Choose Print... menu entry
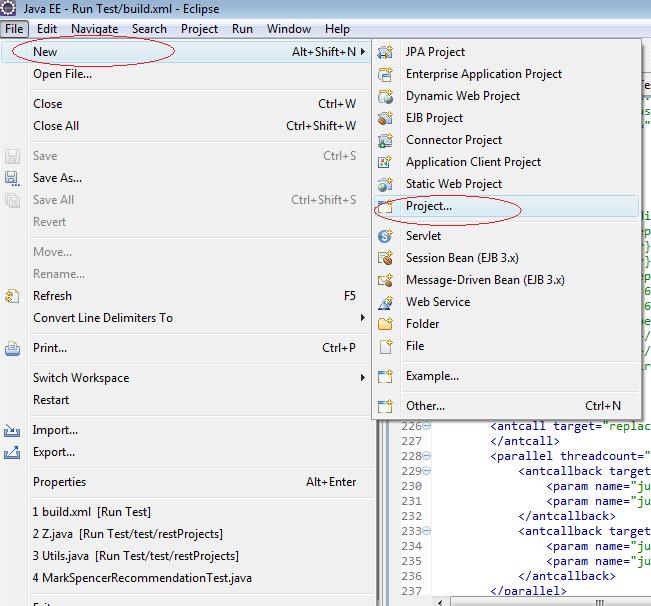The image size is (651, 606). [x=185, y=348]
